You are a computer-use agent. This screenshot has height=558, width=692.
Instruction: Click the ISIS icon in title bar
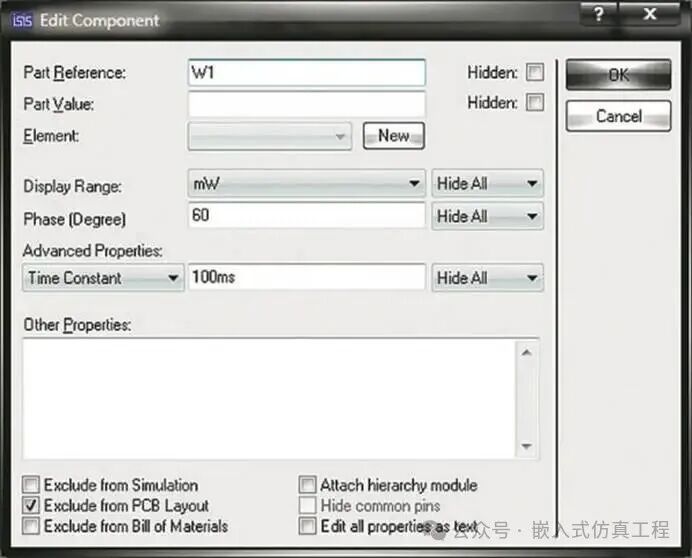coord(22,20)
